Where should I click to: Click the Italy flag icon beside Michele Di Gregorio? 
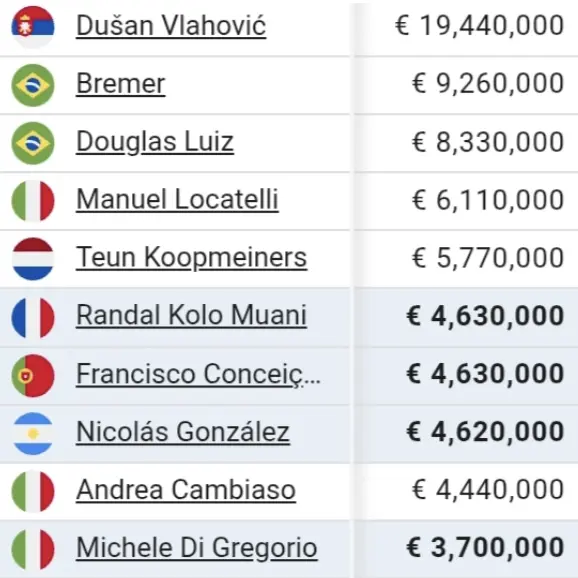coord(33,549)
